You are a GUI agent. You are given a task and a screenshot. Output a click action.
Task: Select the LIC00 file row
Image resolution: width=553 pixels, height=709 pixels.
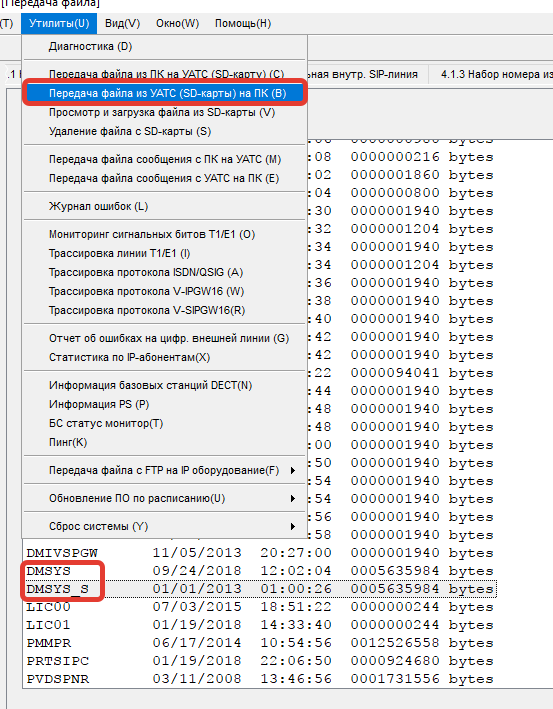click(x=260, y=607)
